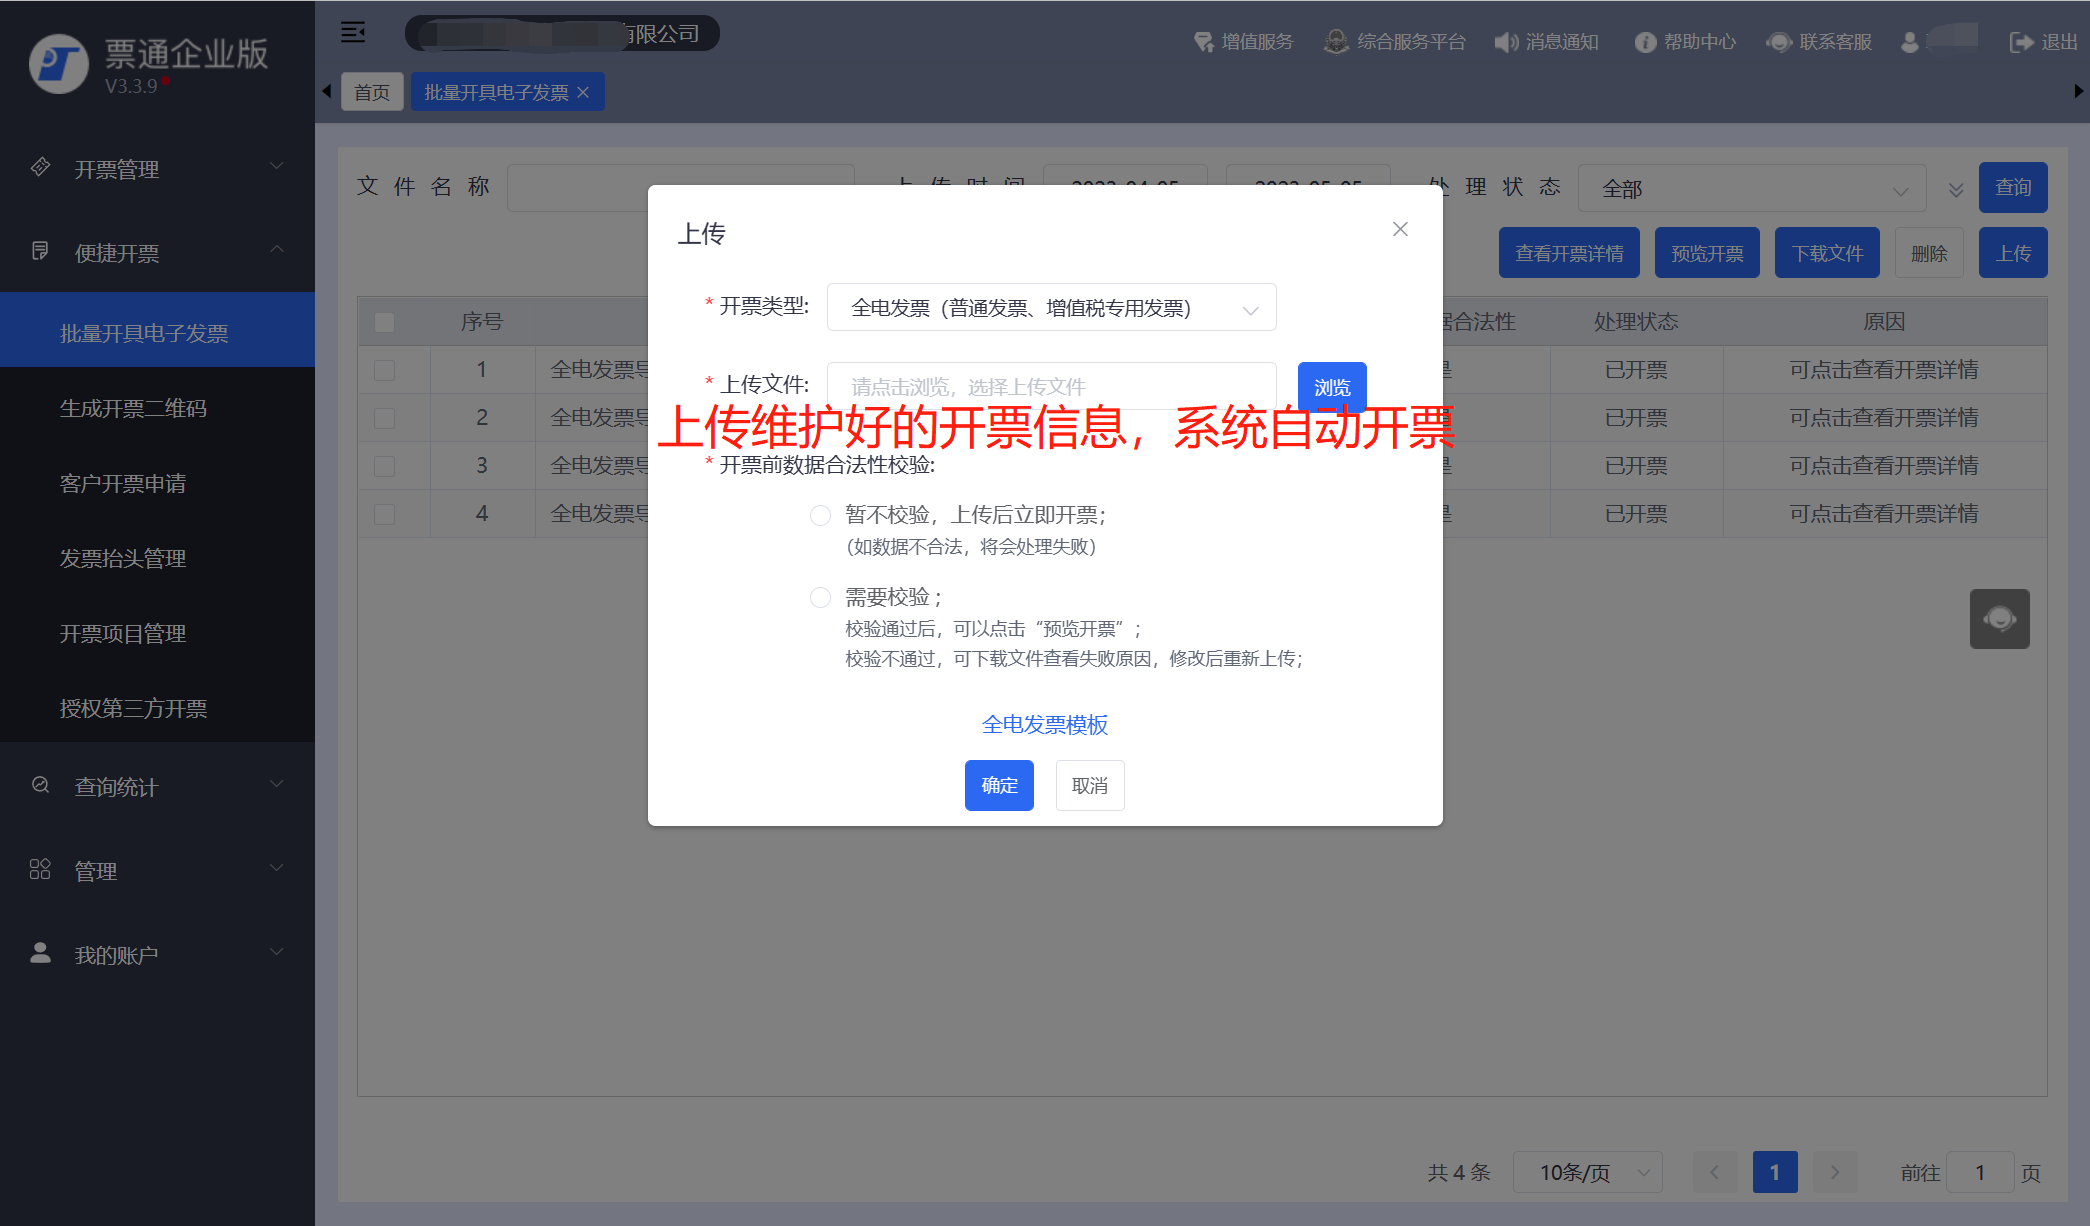
Task: Check the row 3 checkbox
Action: click(384, 466)
